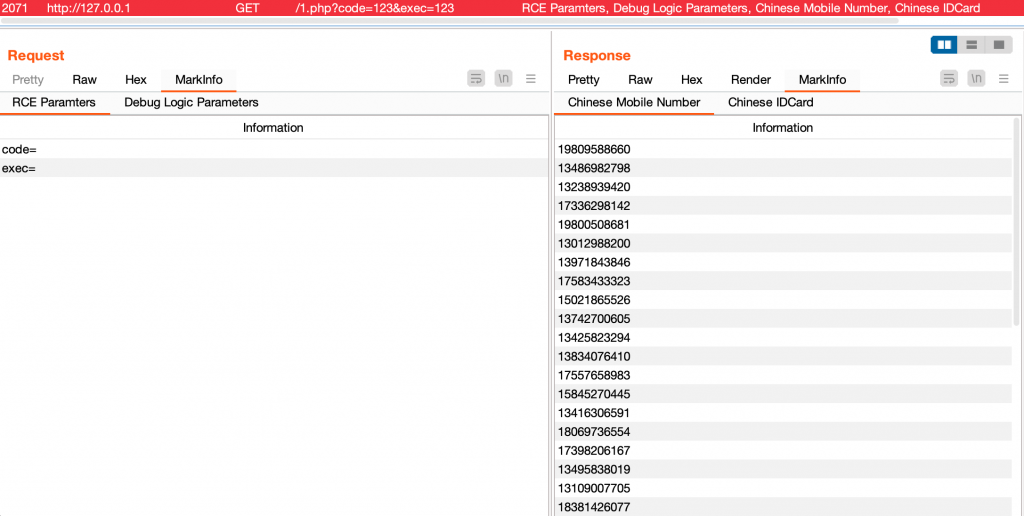This screenshot has width=1024, height=516.
Task: Toggle non-printable characters in Response panel
Action: tap(976, 79)
